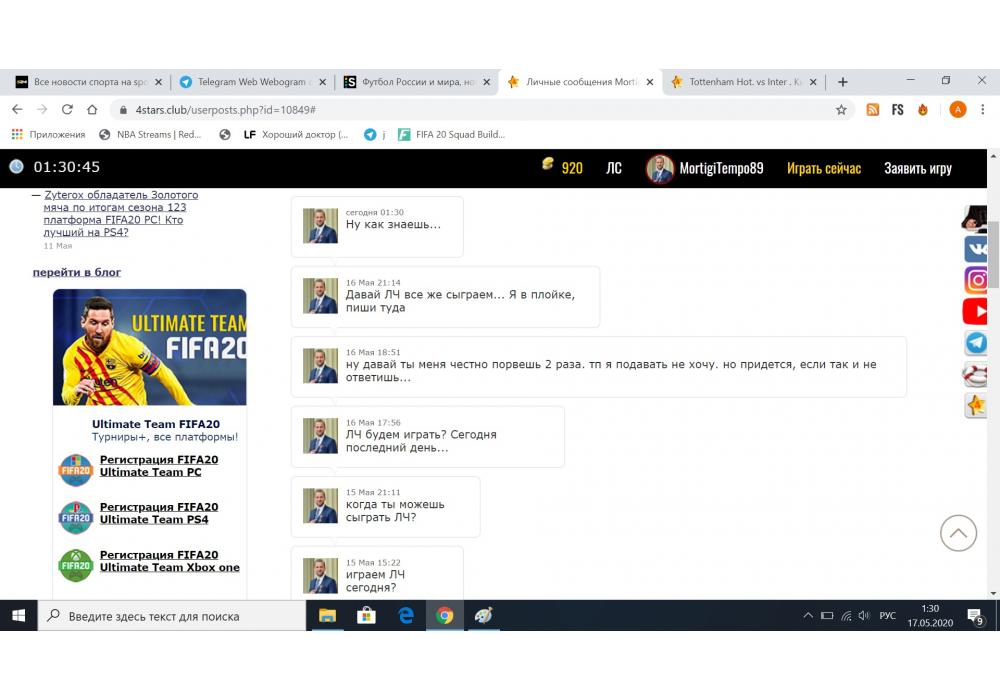Reload the current page
Screen dimensions: 1000x700
[67, 110]
